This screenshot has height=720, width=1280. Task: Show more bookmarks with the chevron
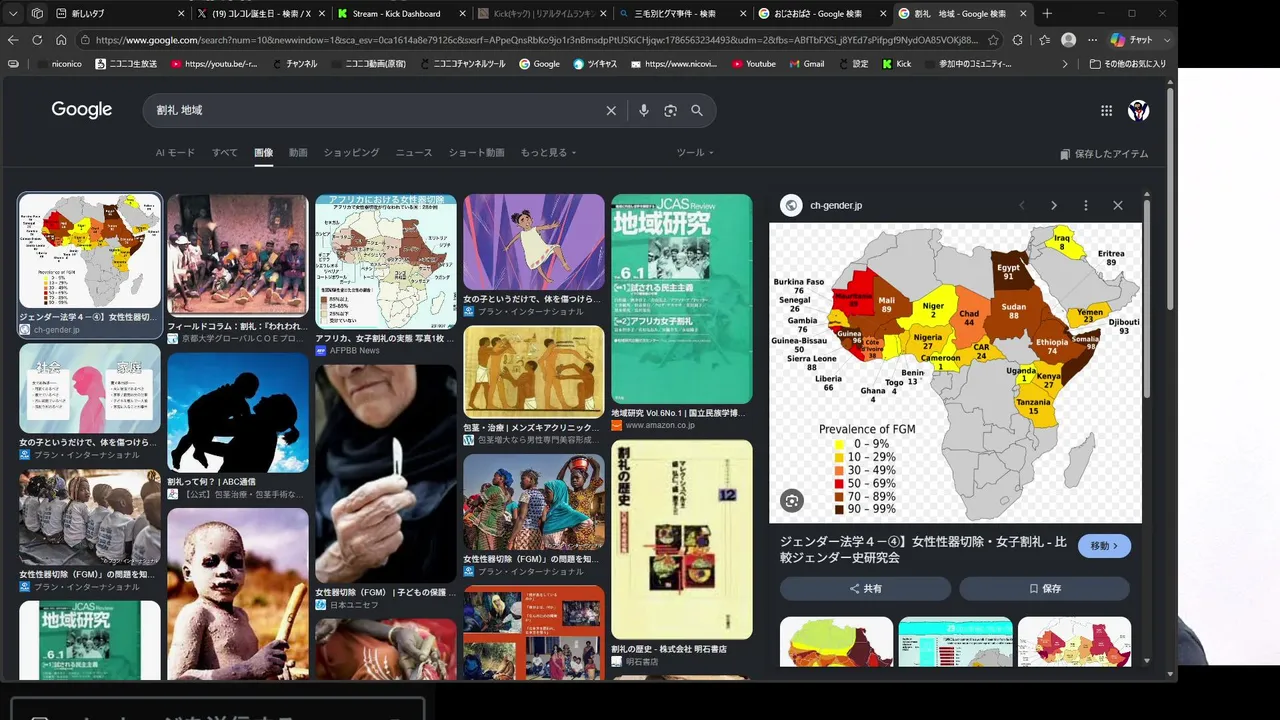tap(1065, 64)
